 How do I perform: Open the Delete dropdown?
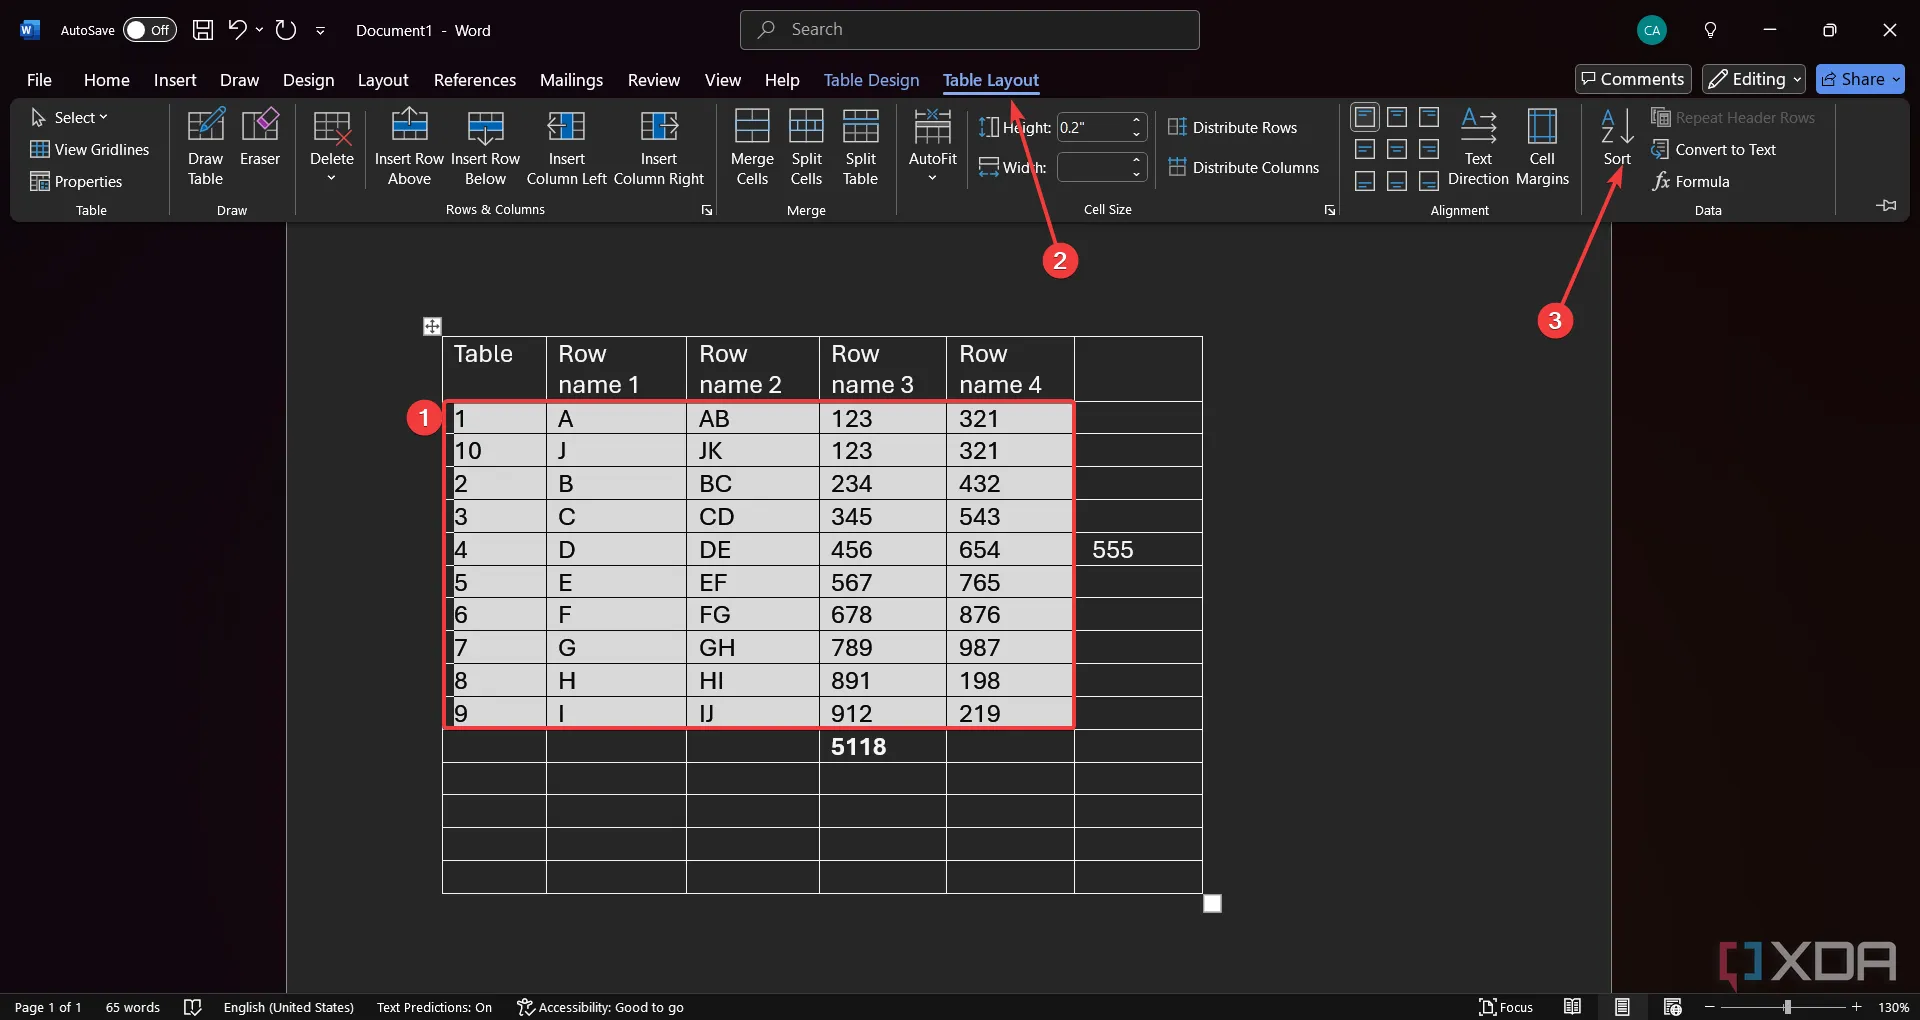click(x=331, y=147)
